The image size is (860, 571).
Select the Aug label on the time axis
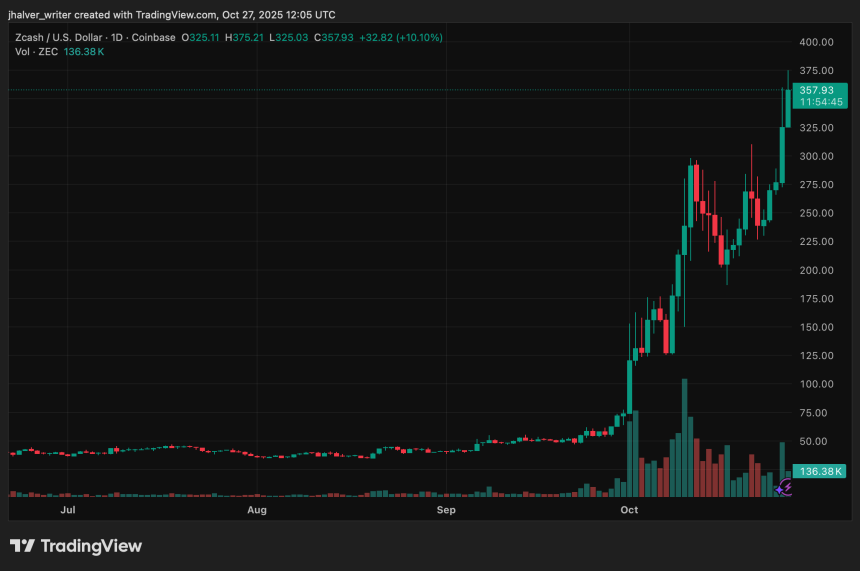(x=257, y=510)
